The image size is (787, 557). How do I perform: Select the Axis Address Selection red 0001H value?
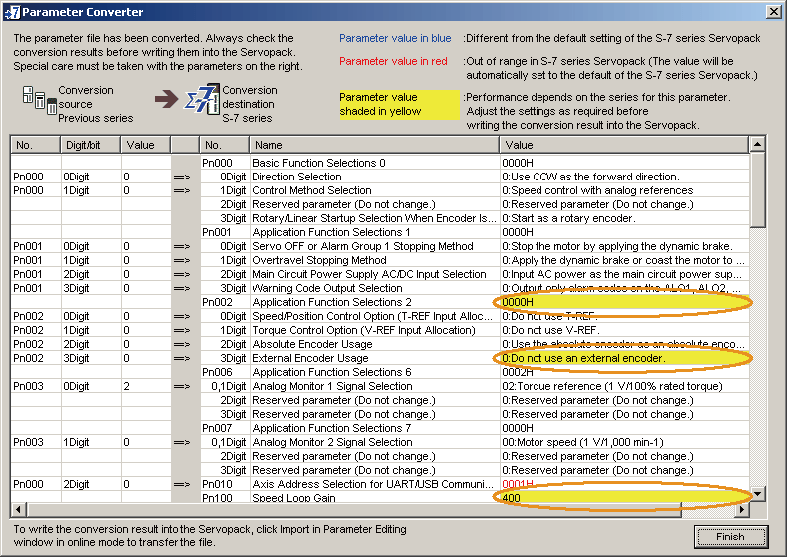point(520,484)
